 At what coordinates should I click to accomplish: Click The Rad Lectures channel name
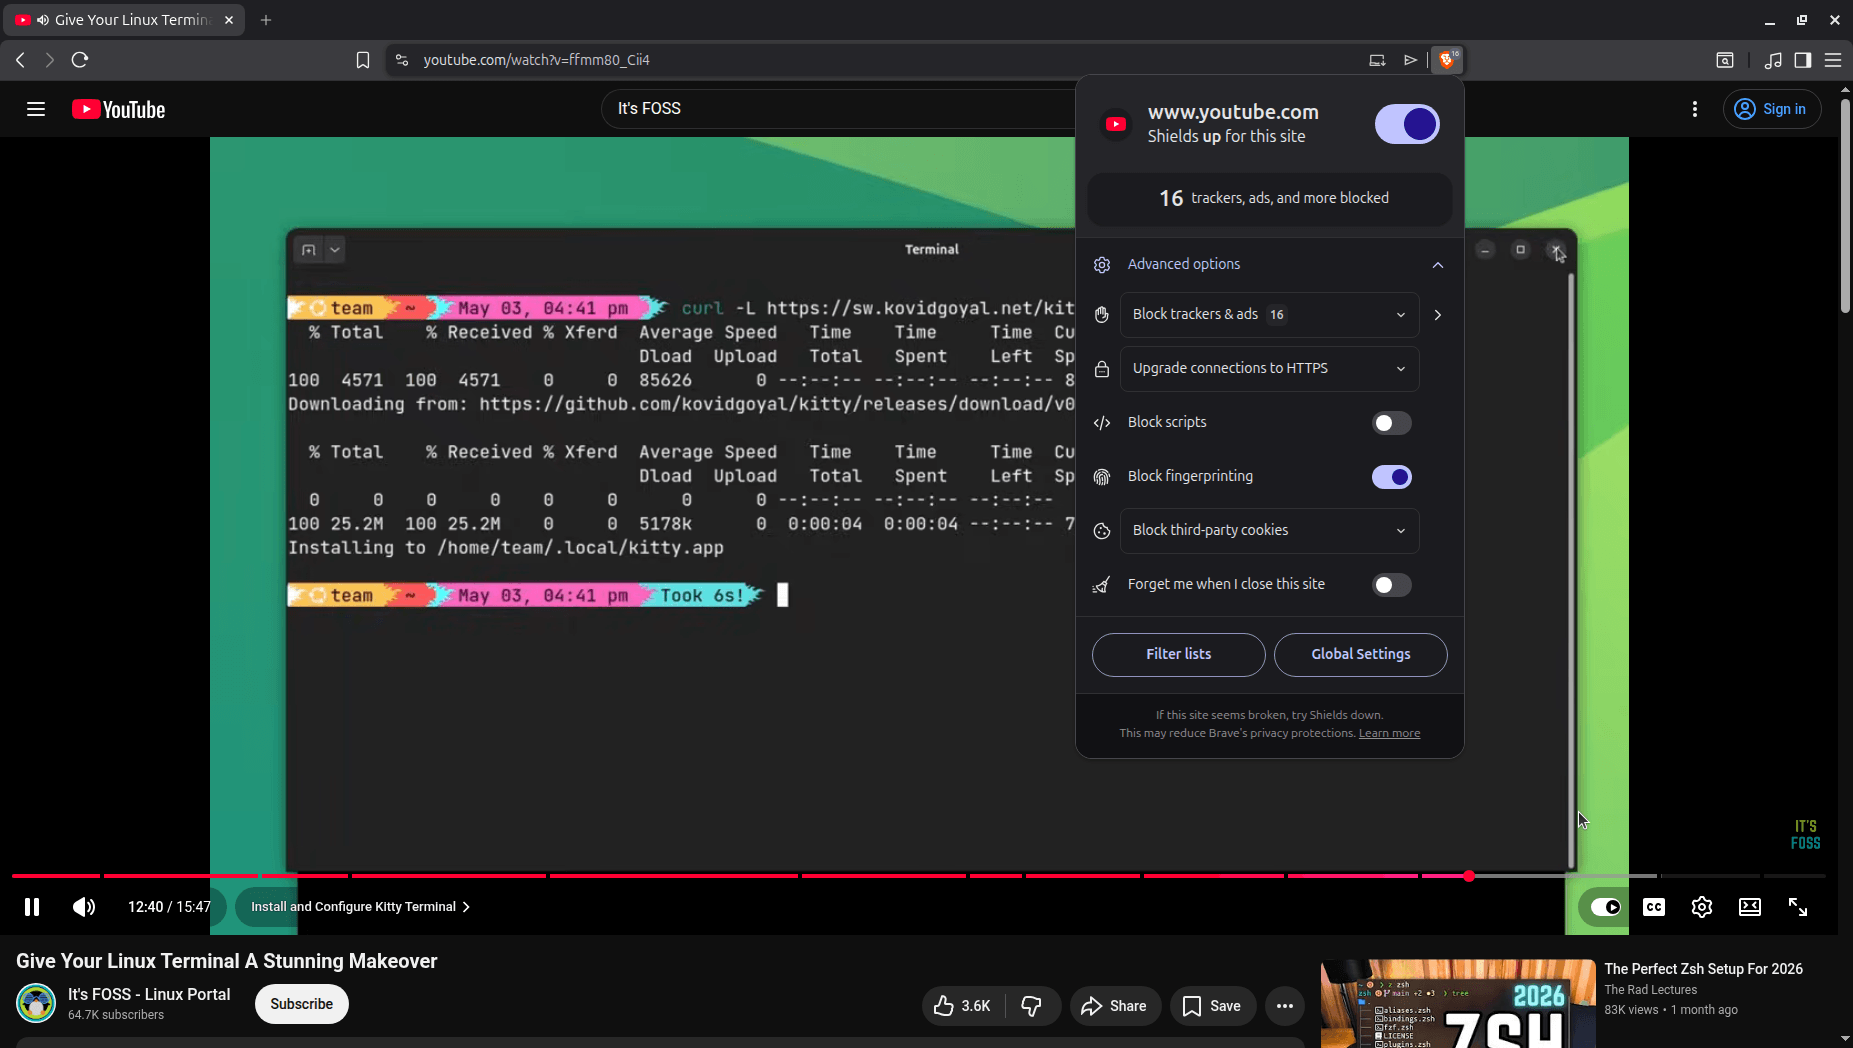[1650, 990]
